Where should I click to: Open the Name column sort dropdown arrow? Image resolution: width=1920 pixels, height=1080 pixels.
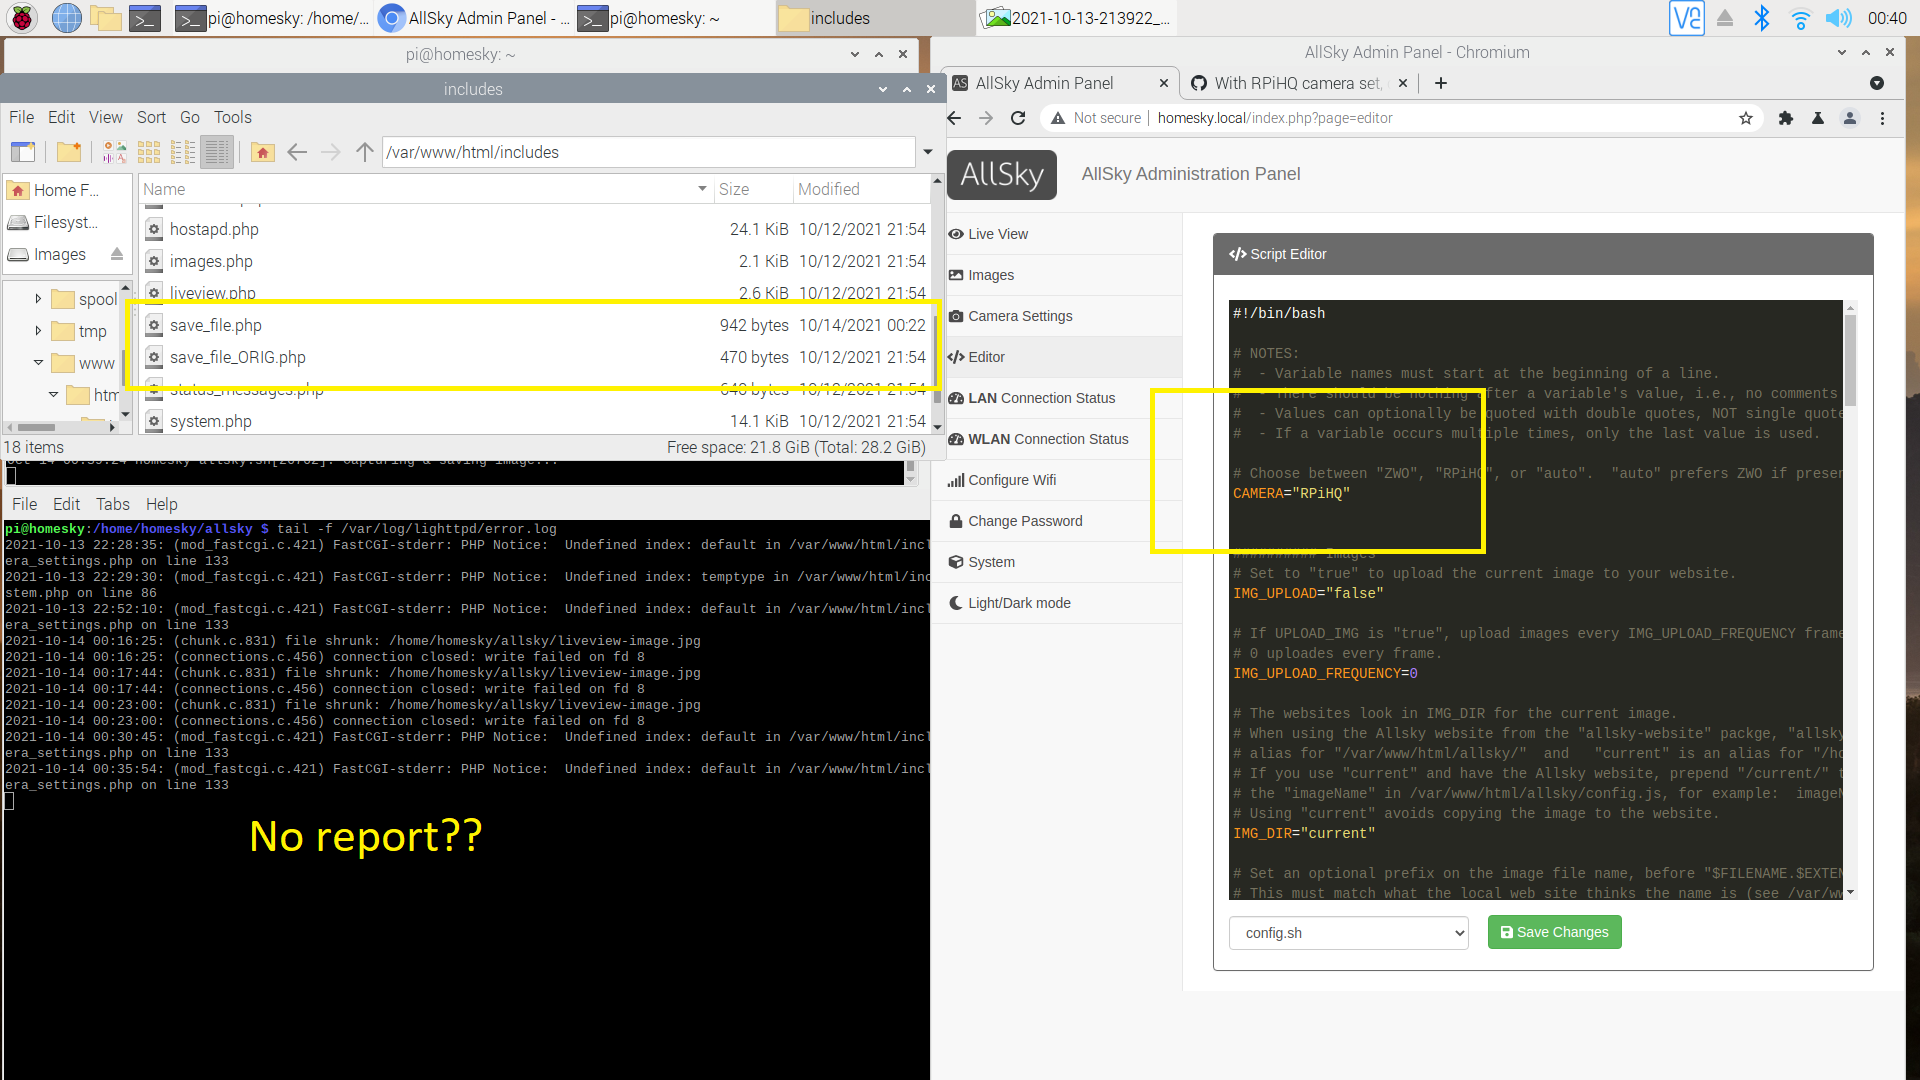coord(700,189)
